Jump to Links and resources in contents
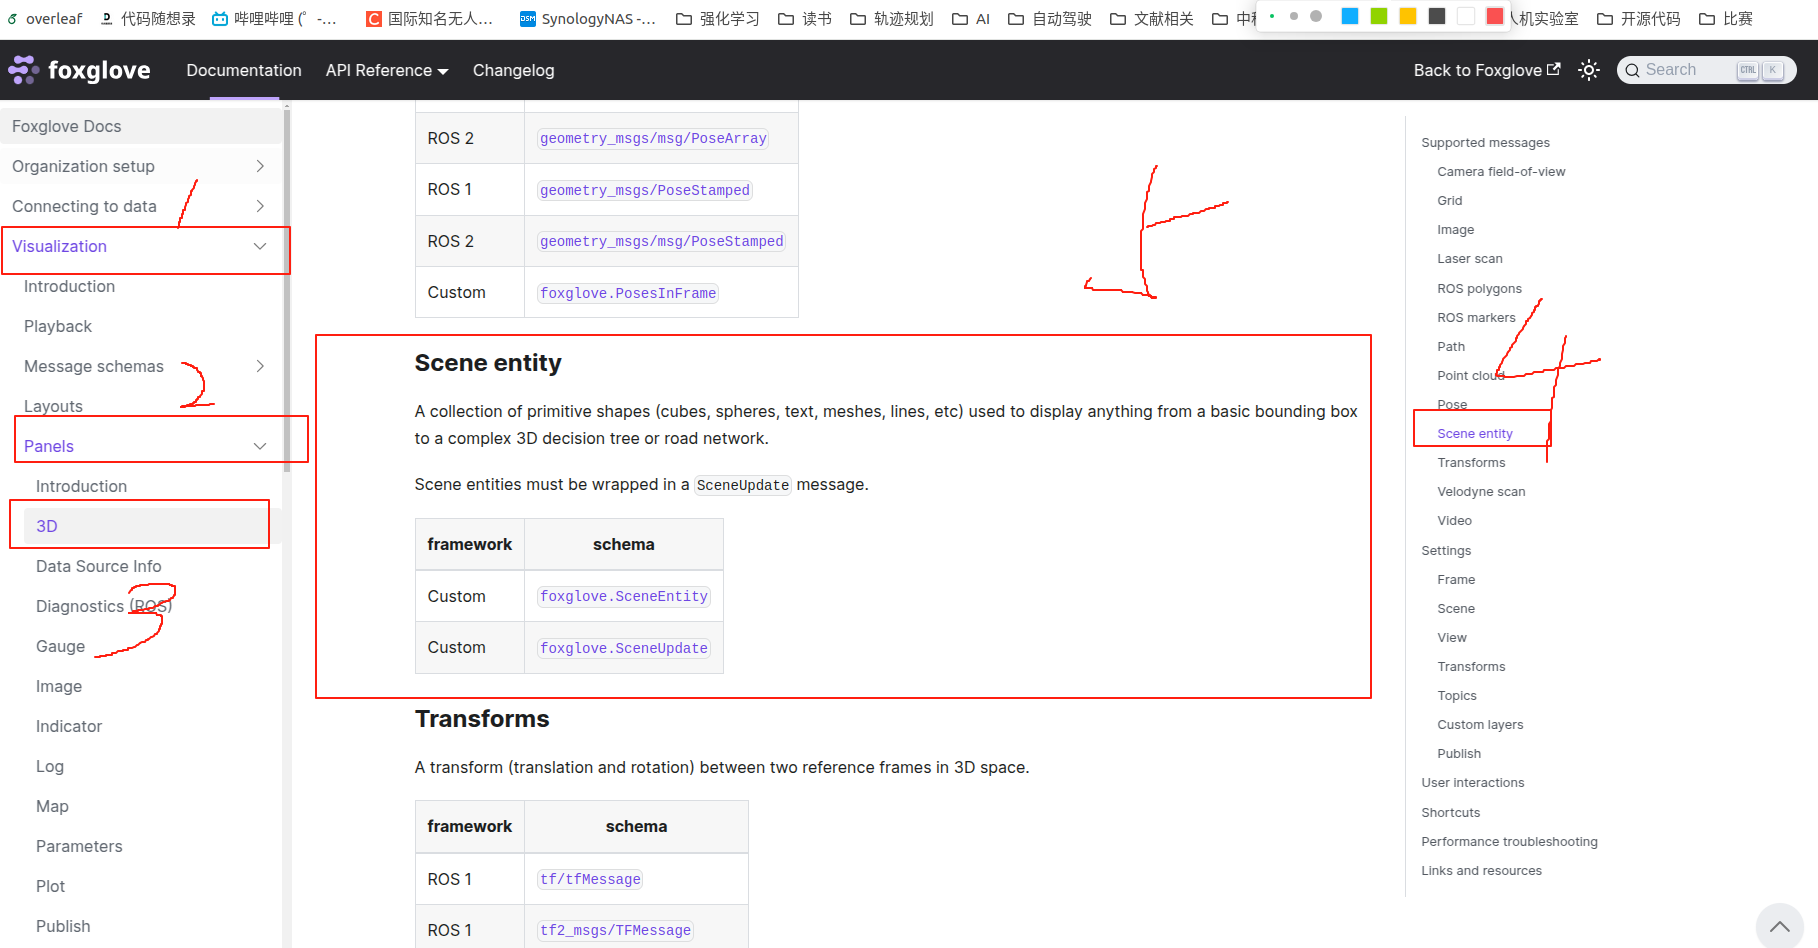The width and height of the screenshot is (1818, 948). coord(1481,870)
